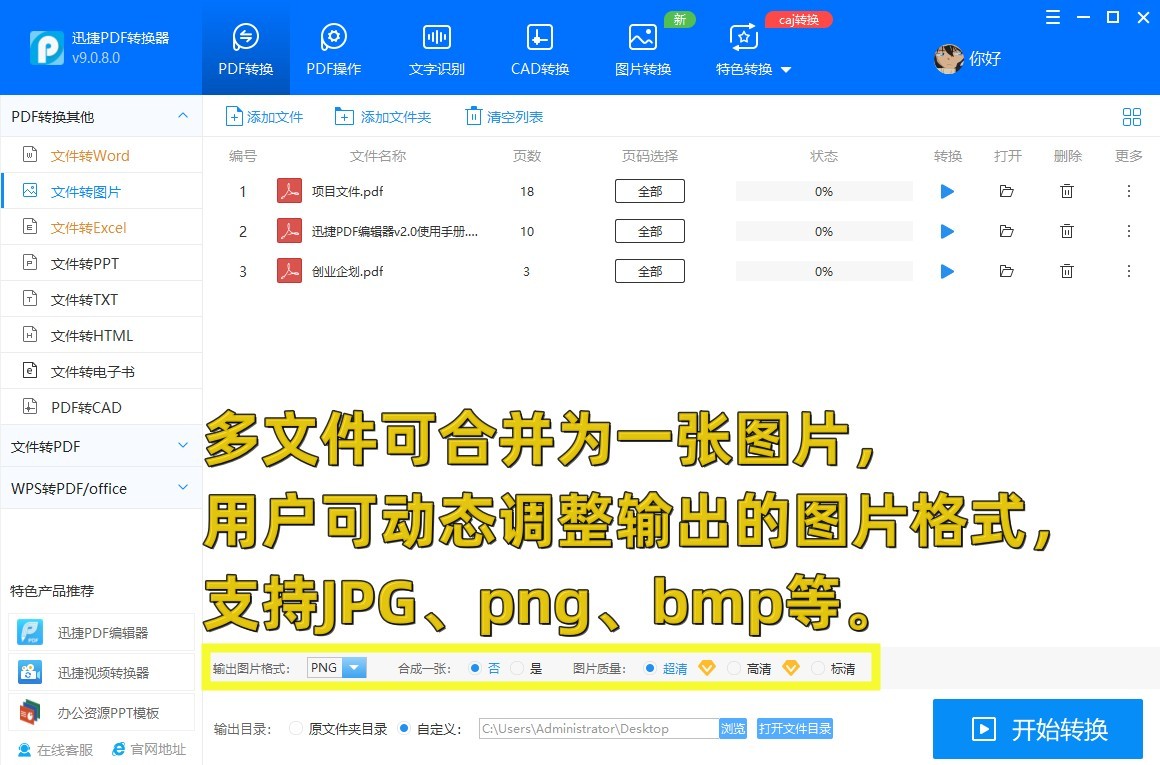Delete 创业企划.pdf from list

click(1067, 272)
